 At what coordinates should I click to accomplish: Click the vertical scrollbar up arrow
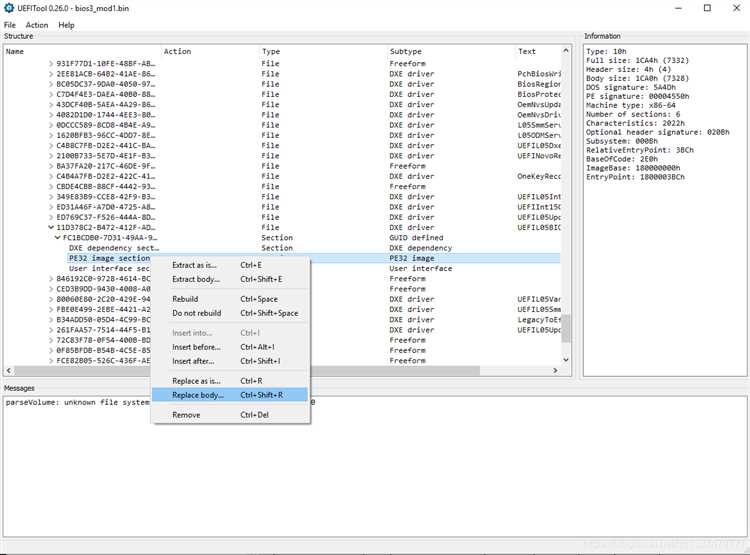(x=566, y=50)
